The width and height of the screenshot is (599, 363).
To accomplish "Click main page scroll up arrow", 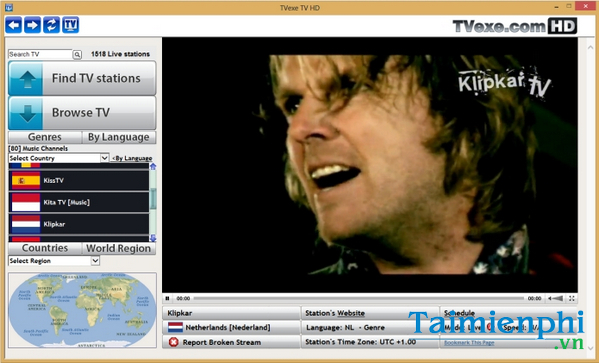I will [590, 47].
